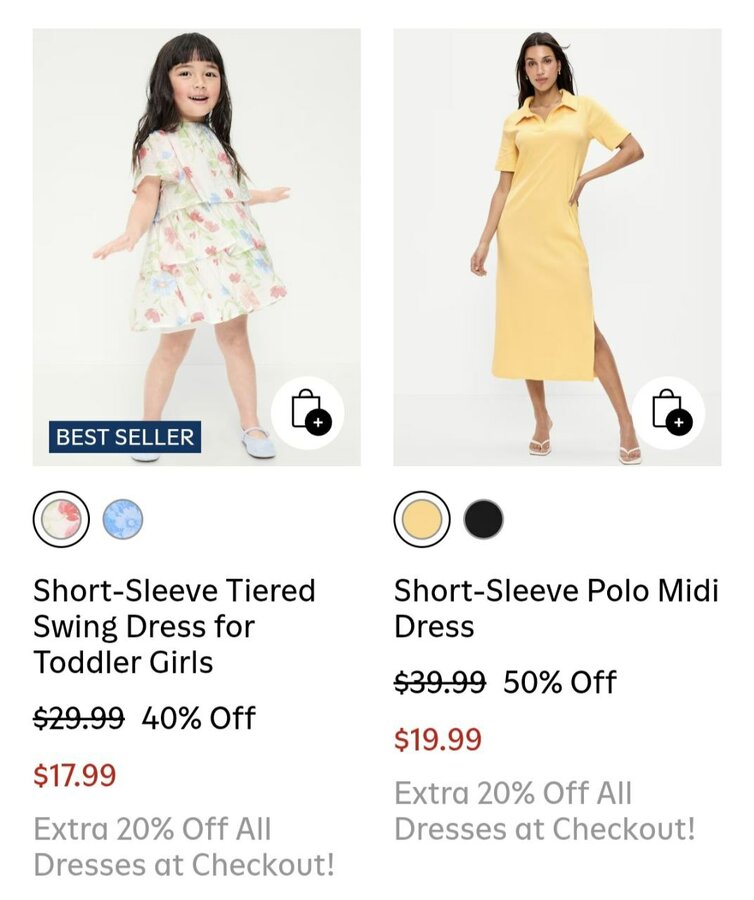Click the $17.99 sale price

point(75,775)
